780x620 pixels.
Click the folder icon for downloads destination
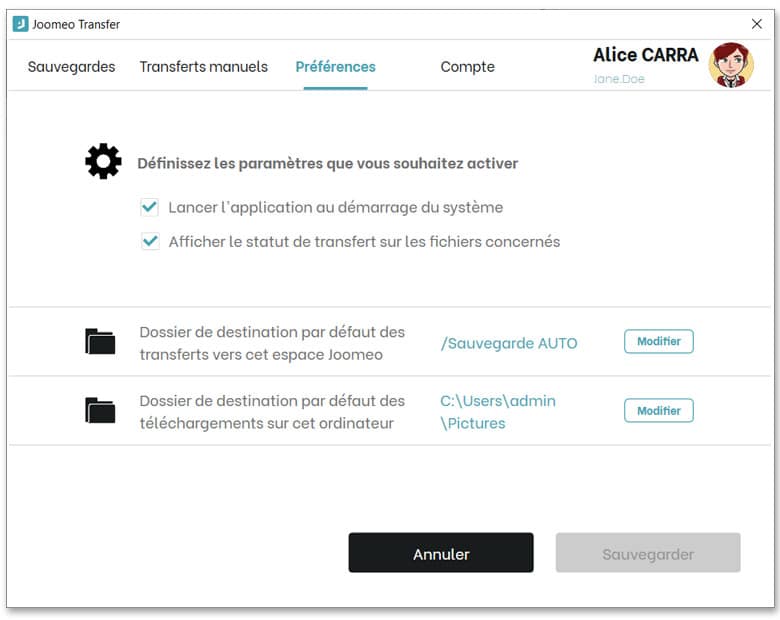coord(100,411)
